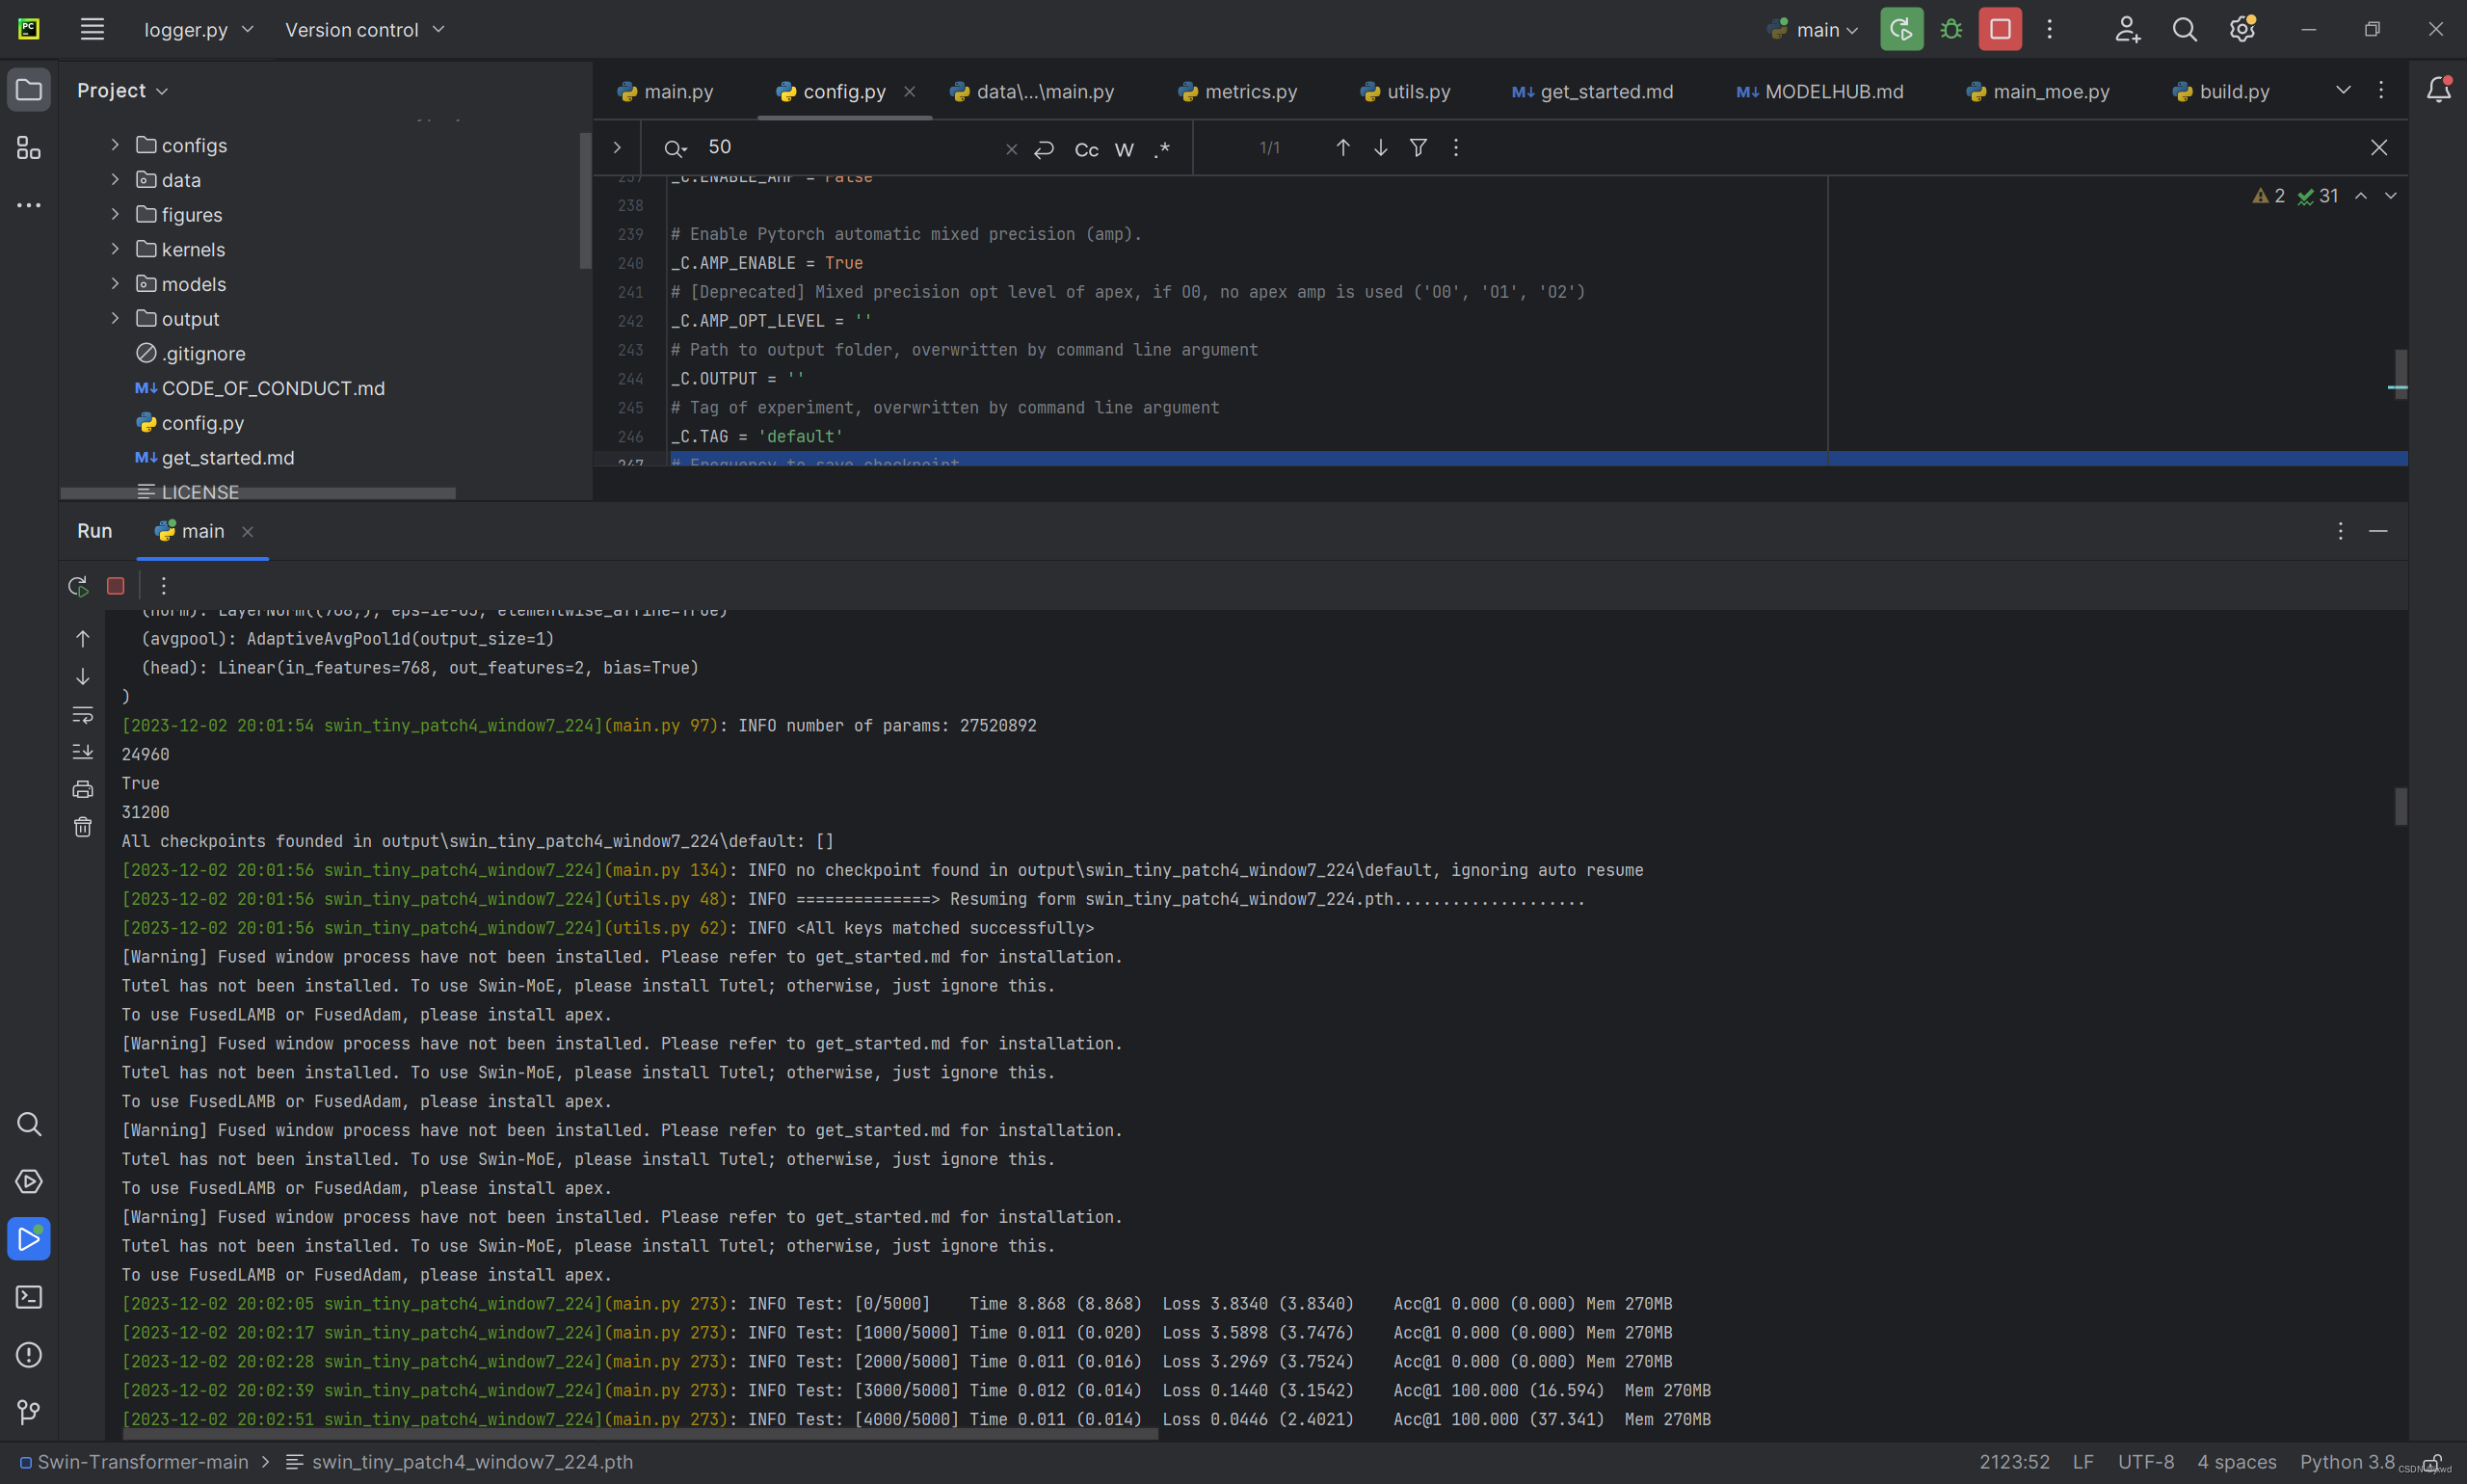2467x1484 pixels.
Task: Expand the configs folder
Action: pos(115,145)
